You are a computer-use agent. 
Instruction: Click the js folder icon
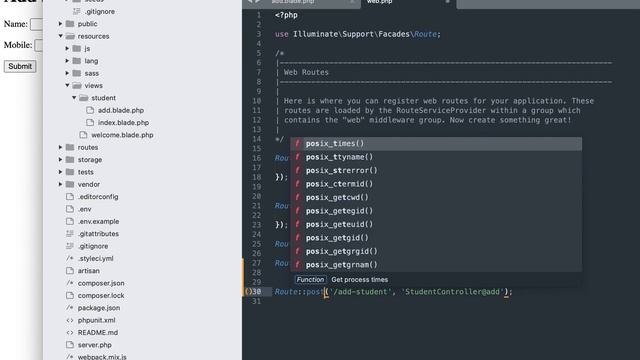[x=77, y=49]
